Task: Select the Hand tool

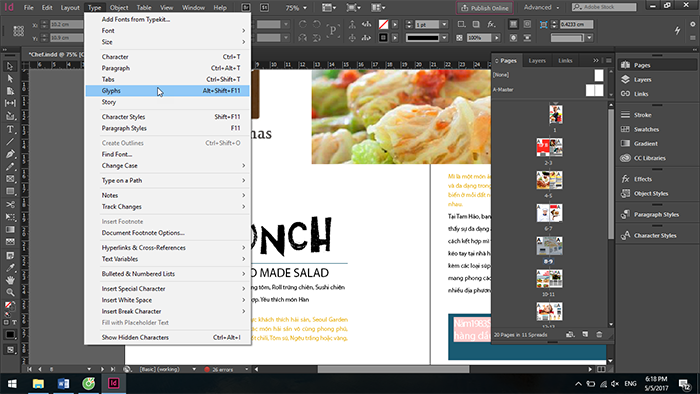Action: [10, 280]
